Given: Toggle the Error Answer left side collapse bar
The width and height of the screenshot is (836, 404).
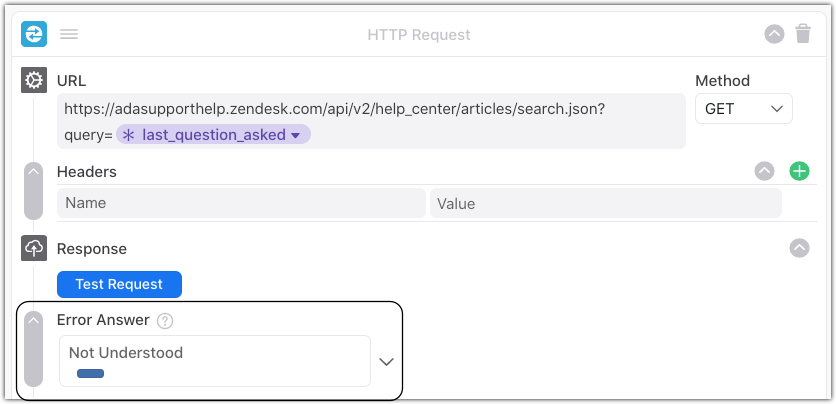Looking at the screenshot, I should tap(34, 349).
